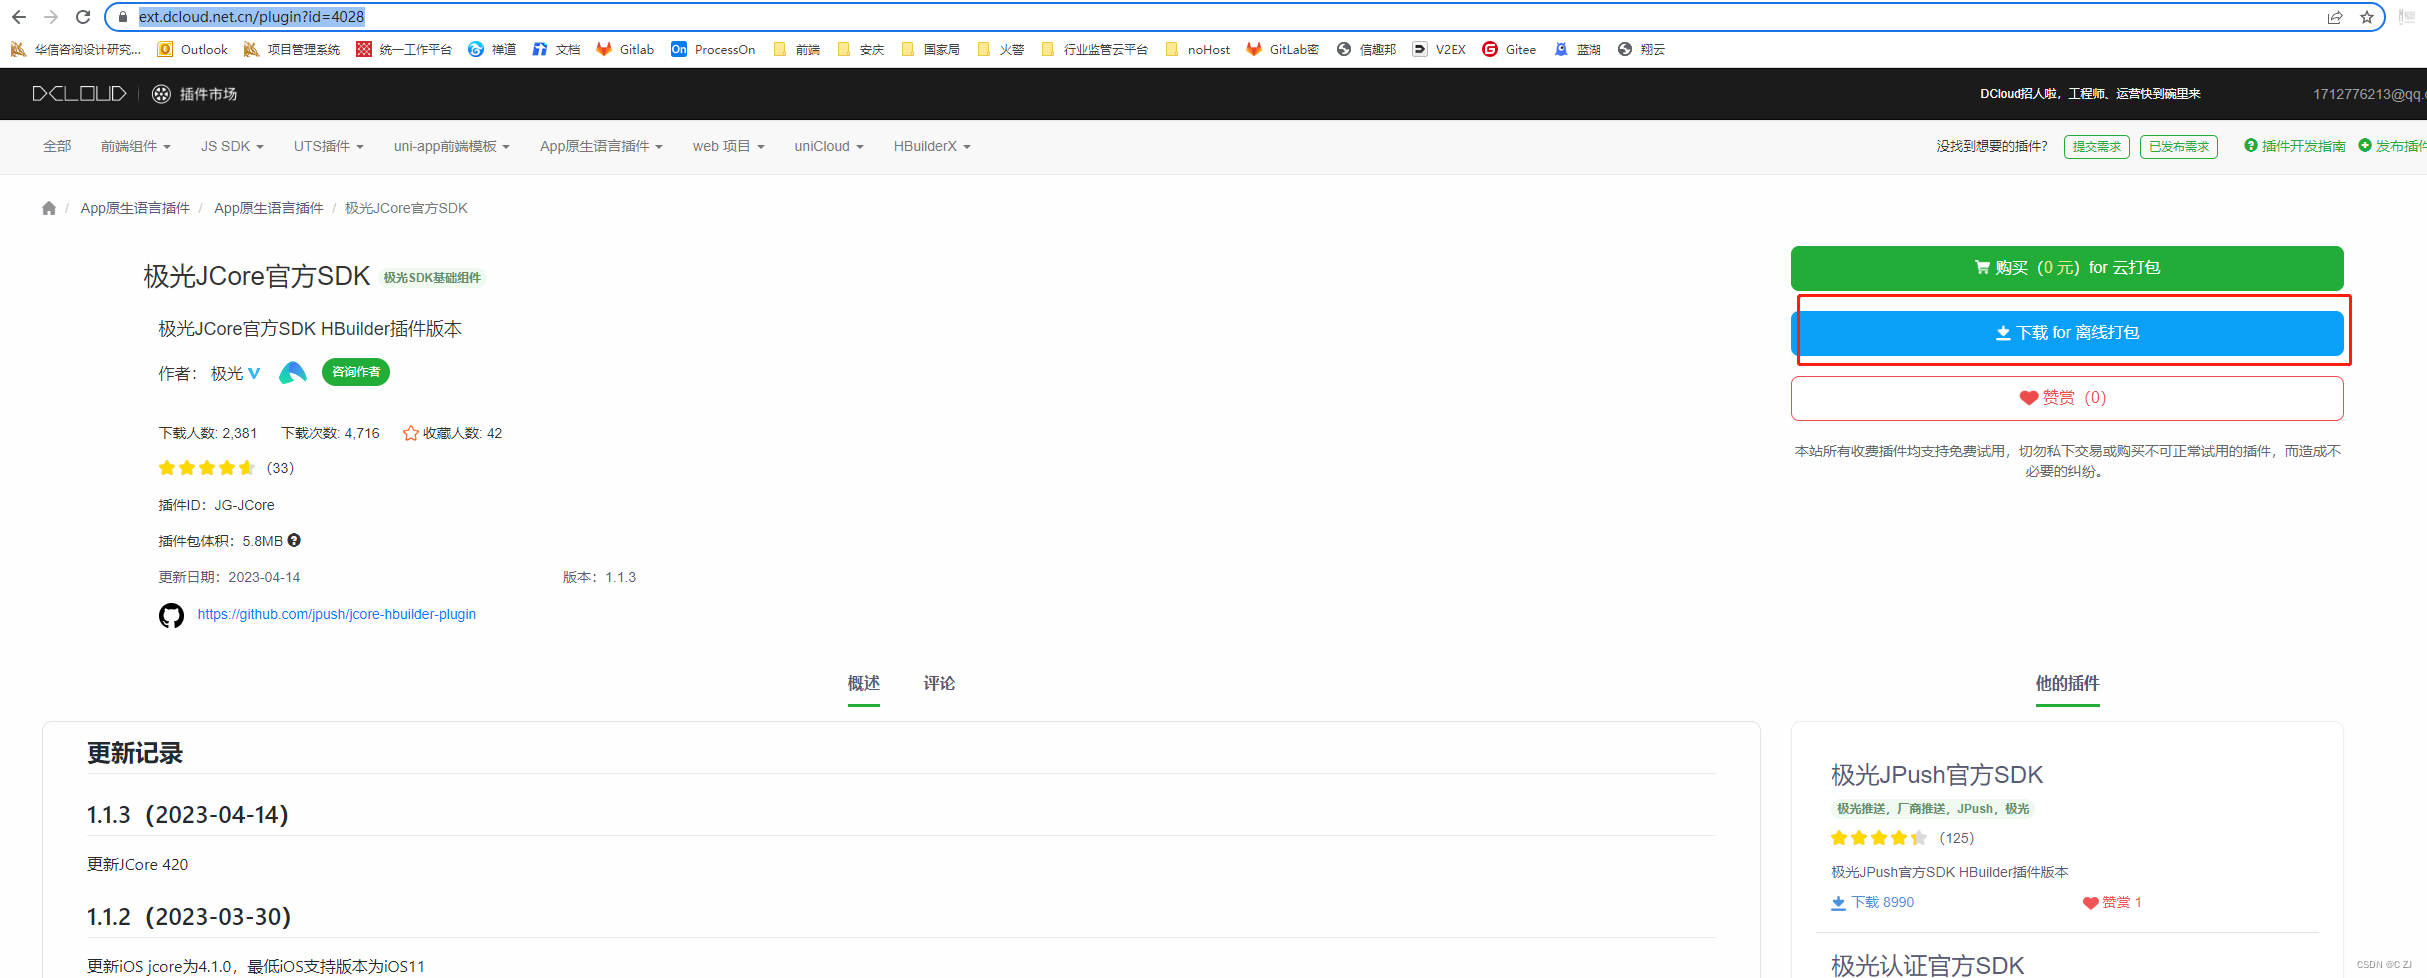
Task: Open the 项目管理系统 bookmark
Action: pyautogui.click(x=292, y=49)
